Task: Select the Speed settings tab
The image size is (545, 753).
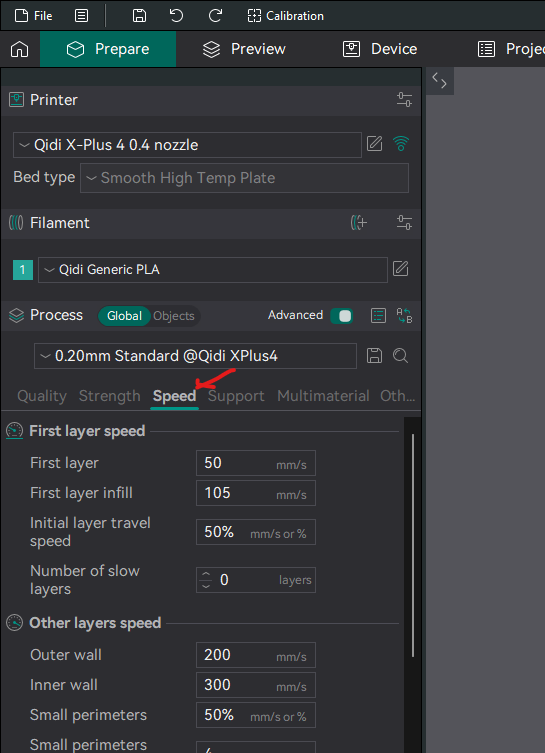Action: click(174, 396)
